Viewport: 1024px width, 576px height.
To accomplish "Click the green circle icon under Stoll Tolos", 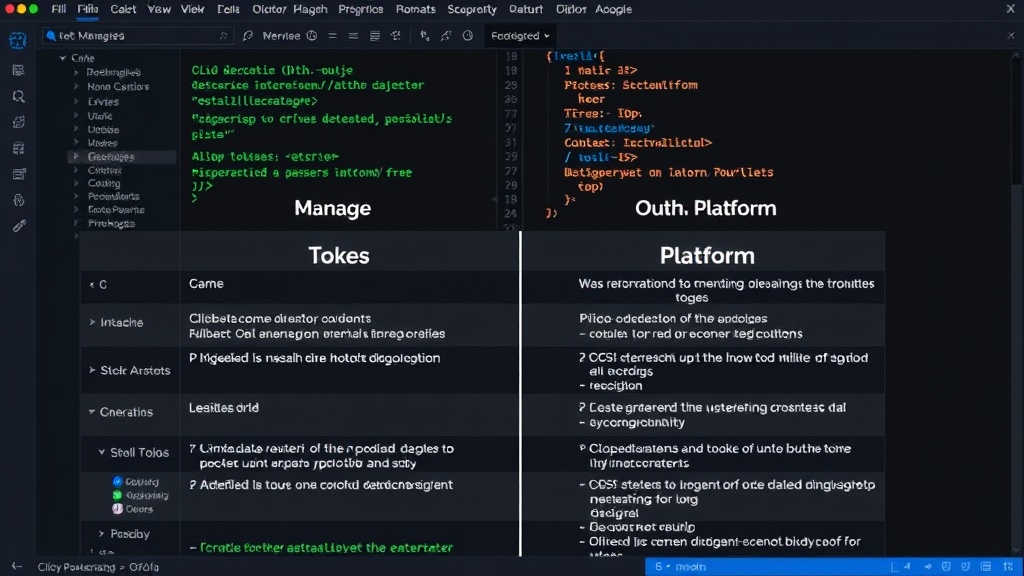I will [117, 495].
